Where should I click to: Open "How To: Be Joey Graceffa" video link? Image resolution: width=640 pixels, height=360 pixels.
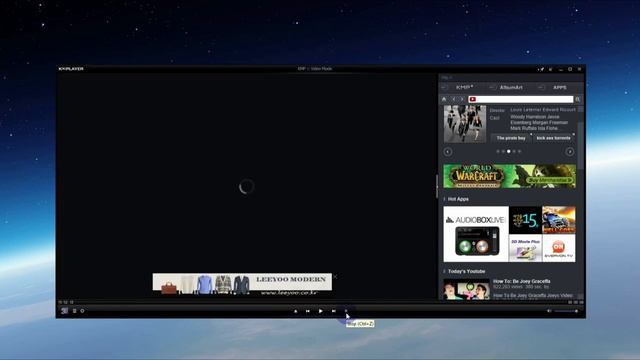click(x=521, y=281)
